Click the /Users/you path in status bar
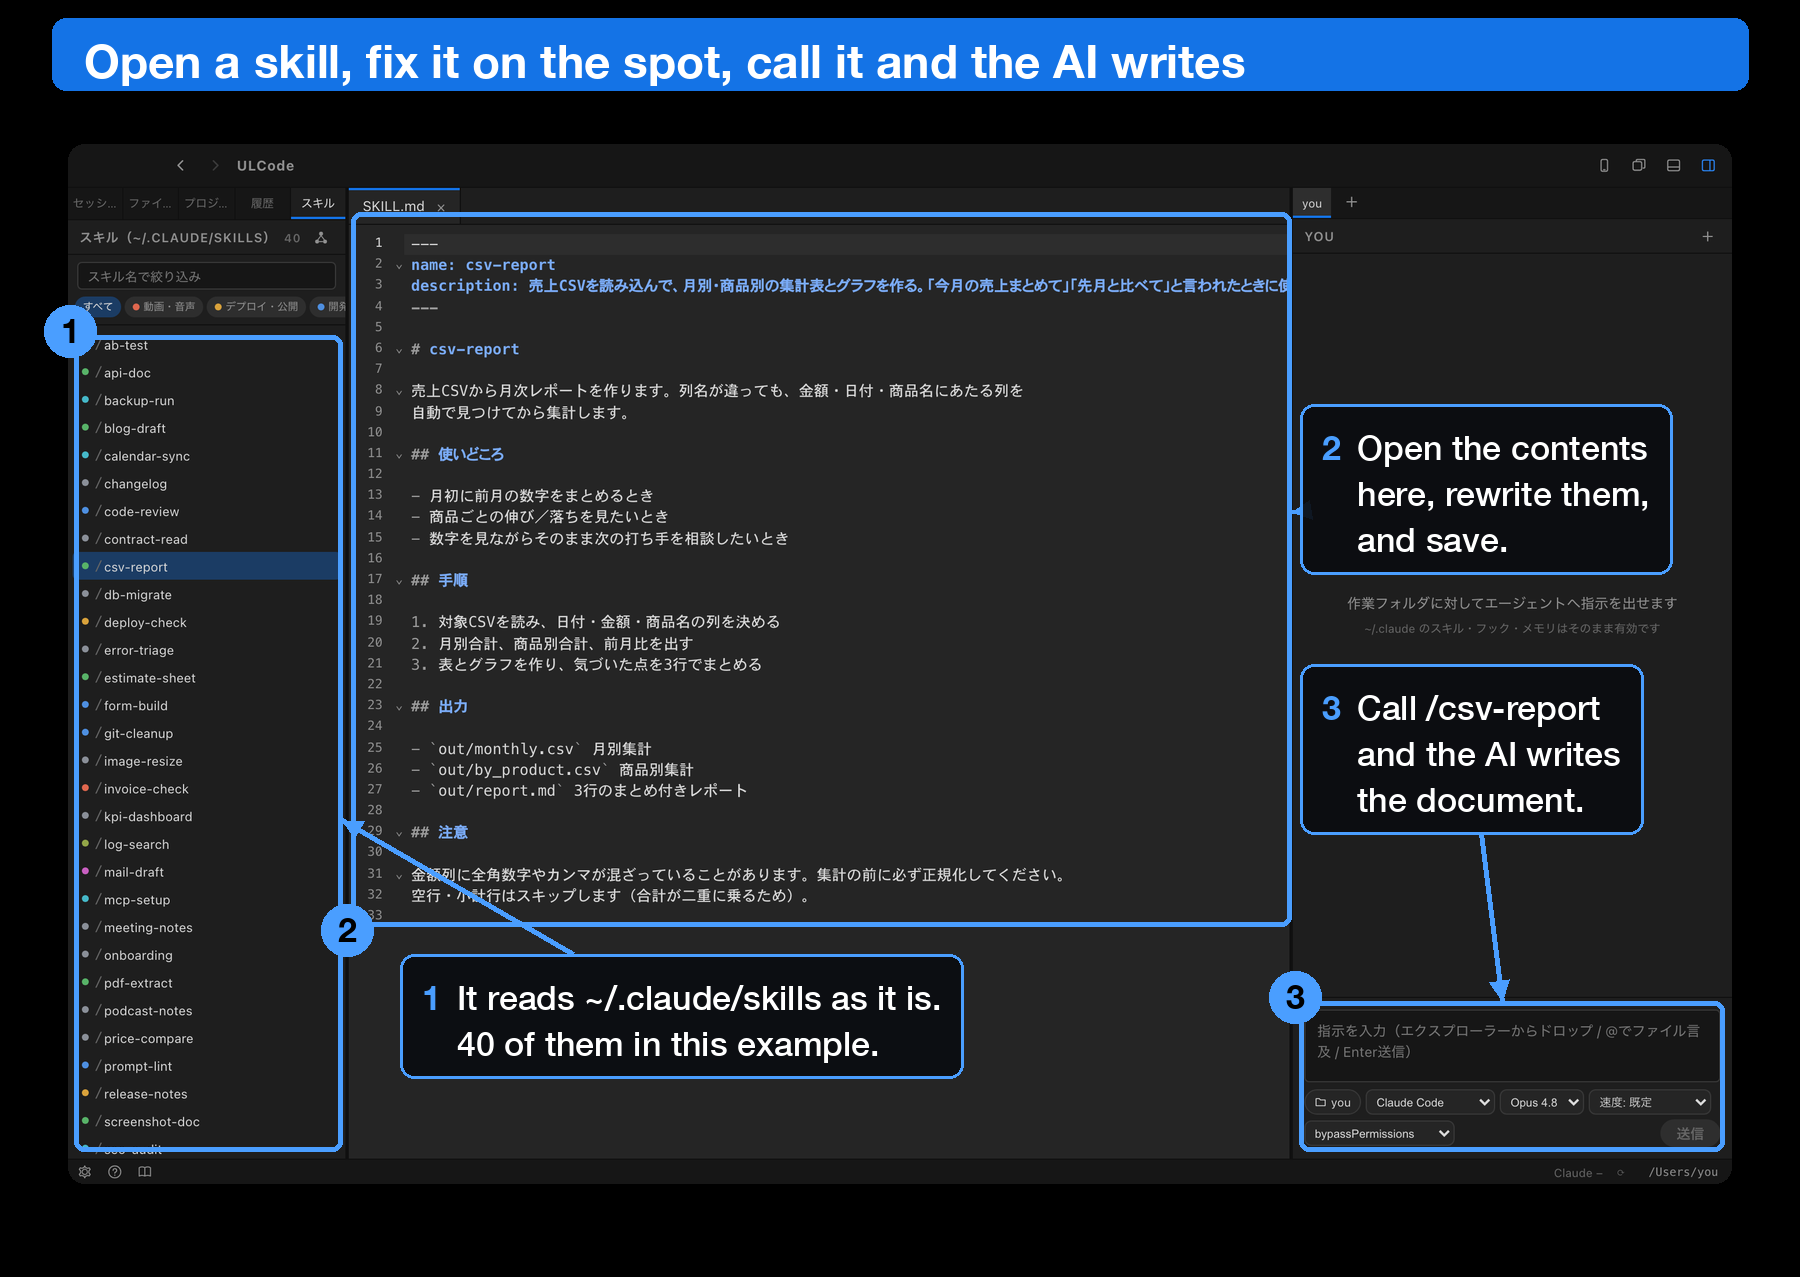 point(1683,1173)
